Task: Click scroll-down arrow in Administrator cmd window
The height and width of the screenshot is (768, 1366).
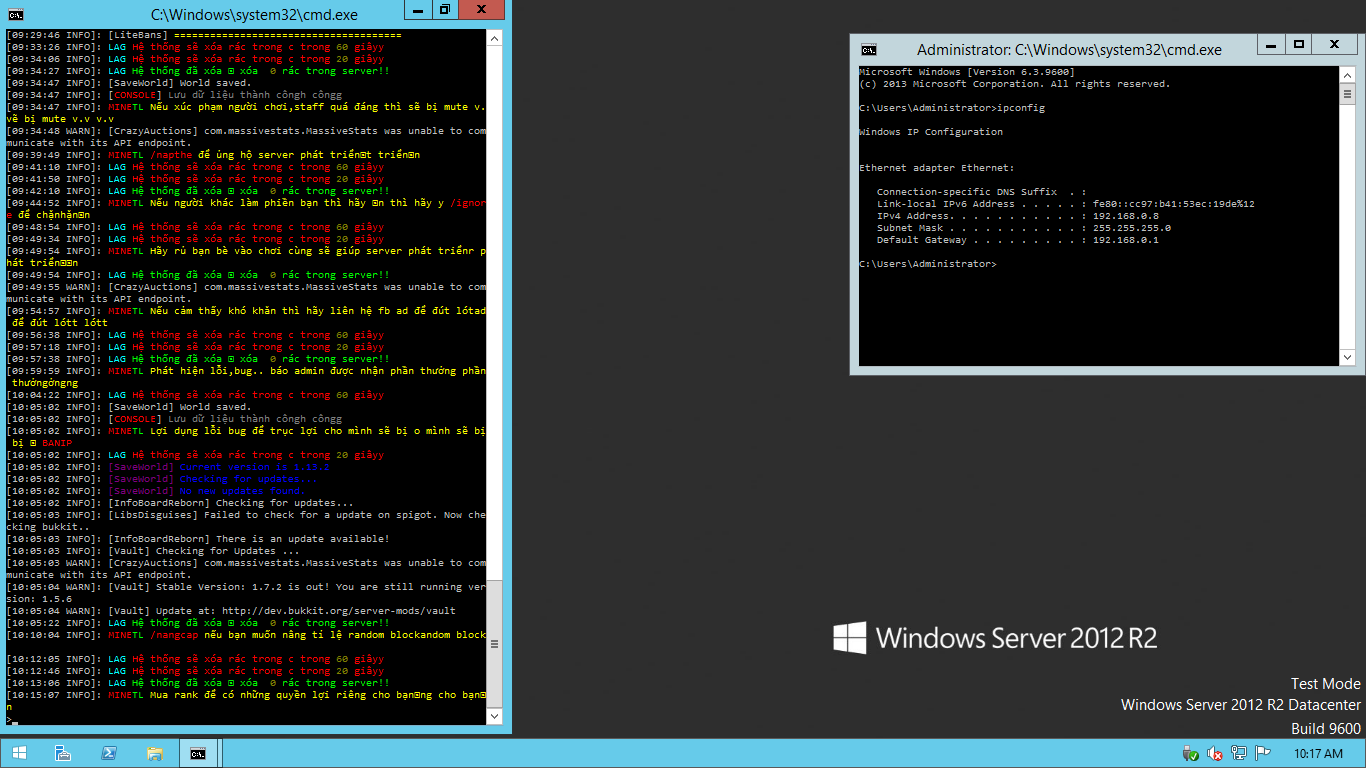Action: point(1346,357)
